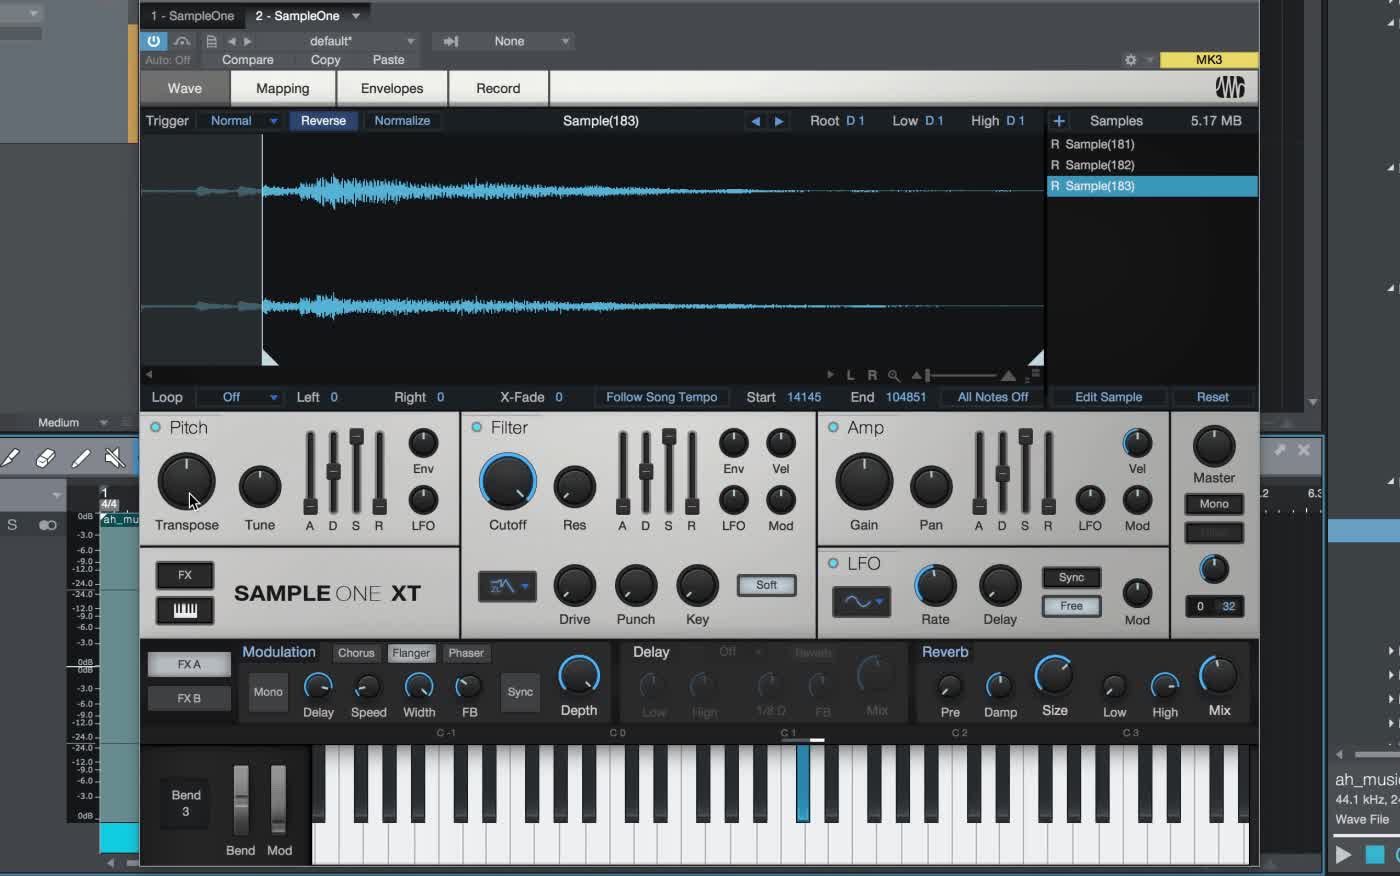Click the waveform zoom magnifier icon

[894, 375]
